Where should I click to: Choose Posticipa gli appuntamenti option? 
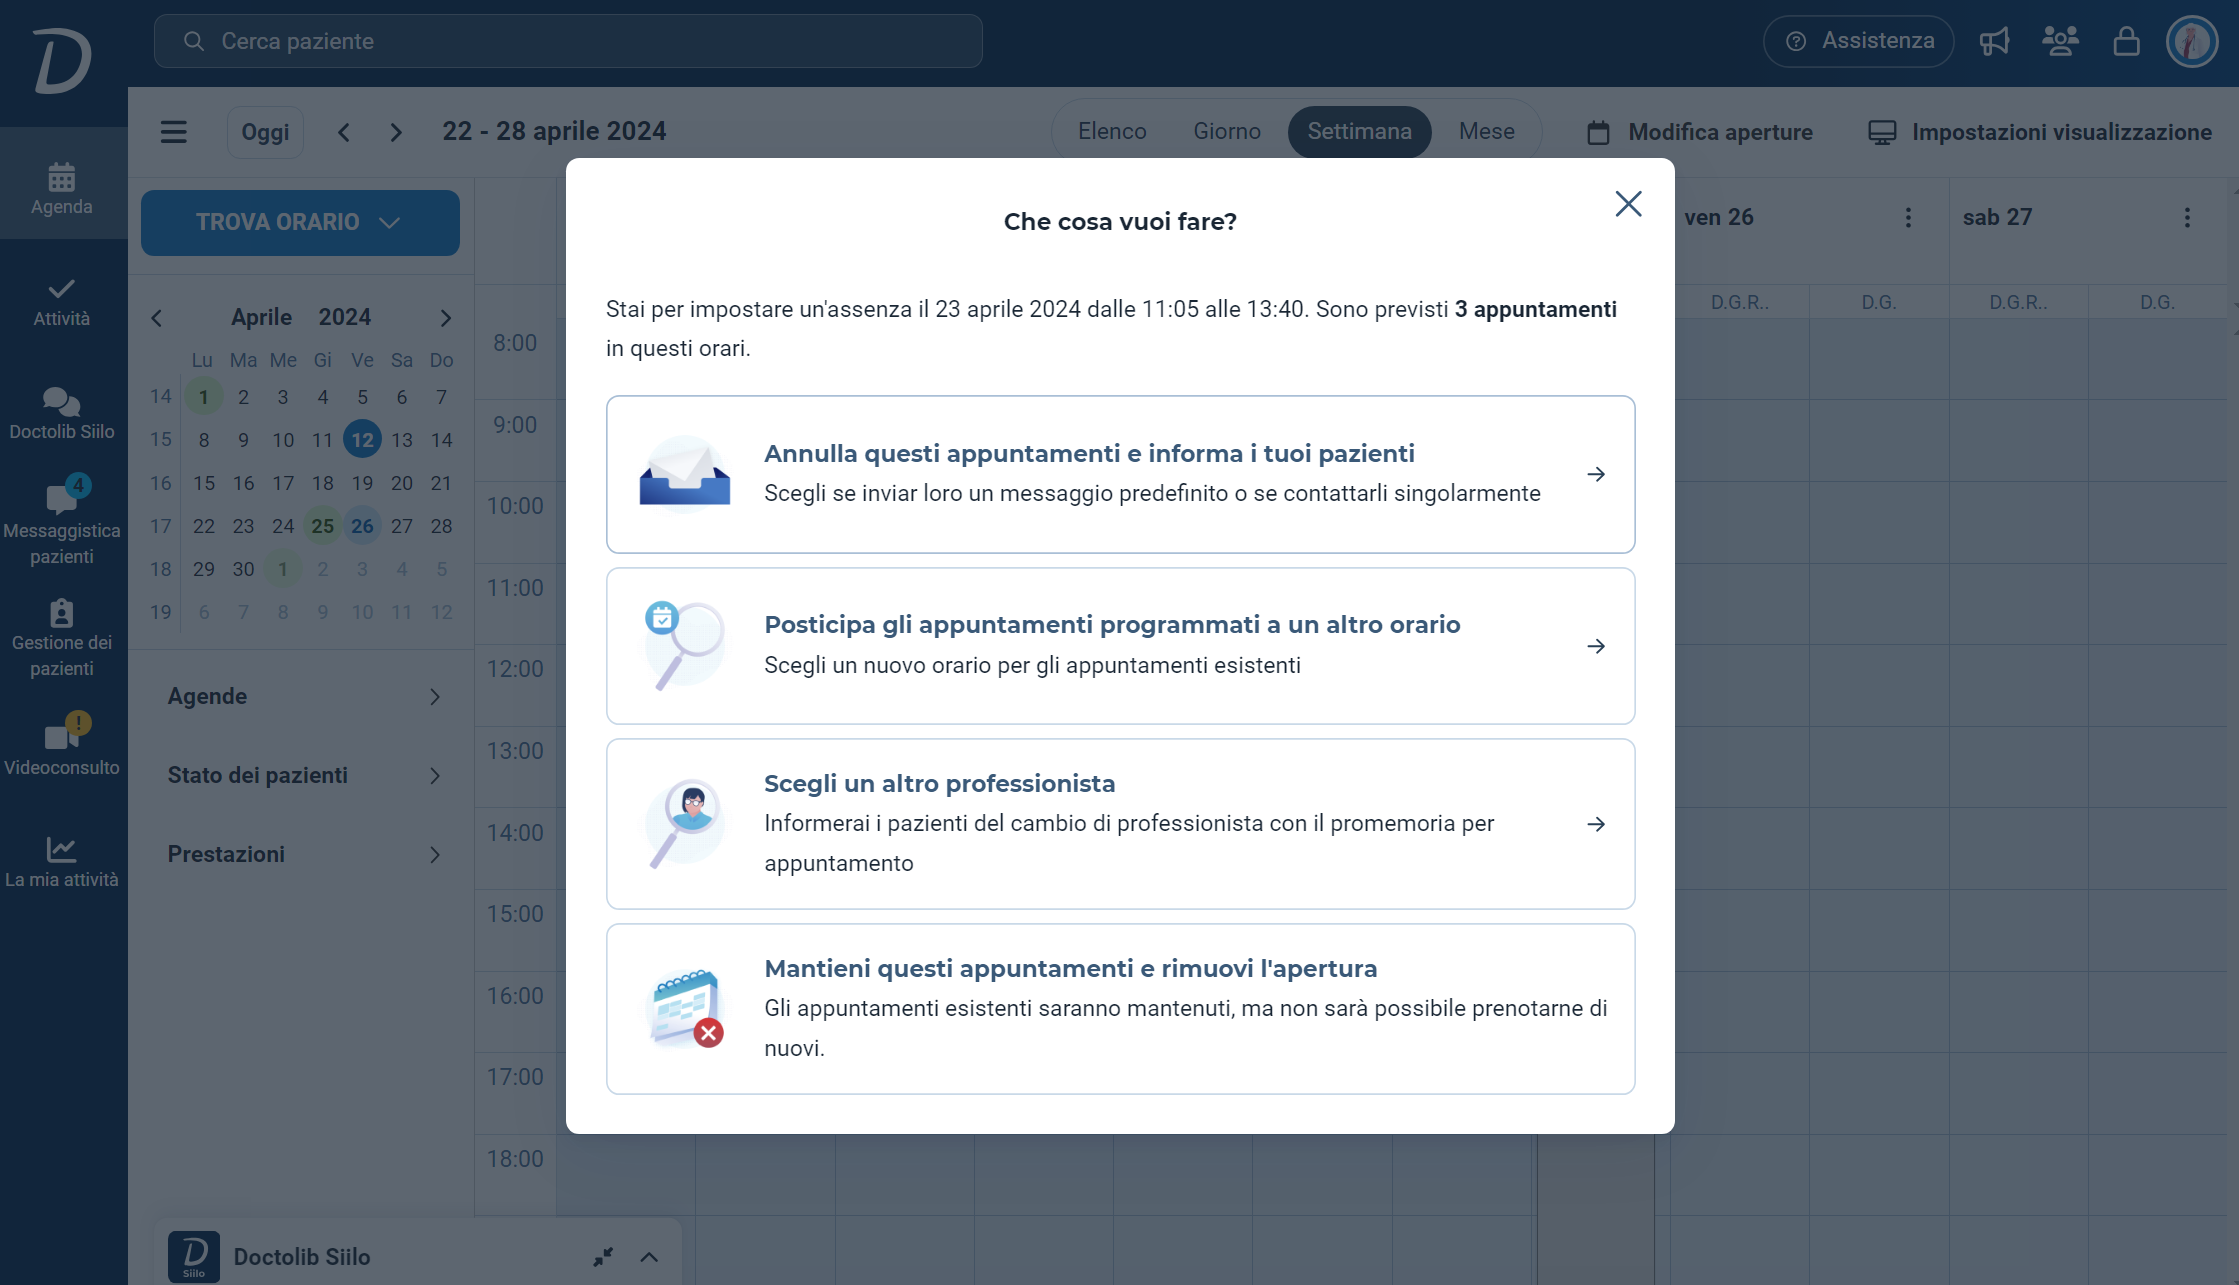tap(1120, 646)
